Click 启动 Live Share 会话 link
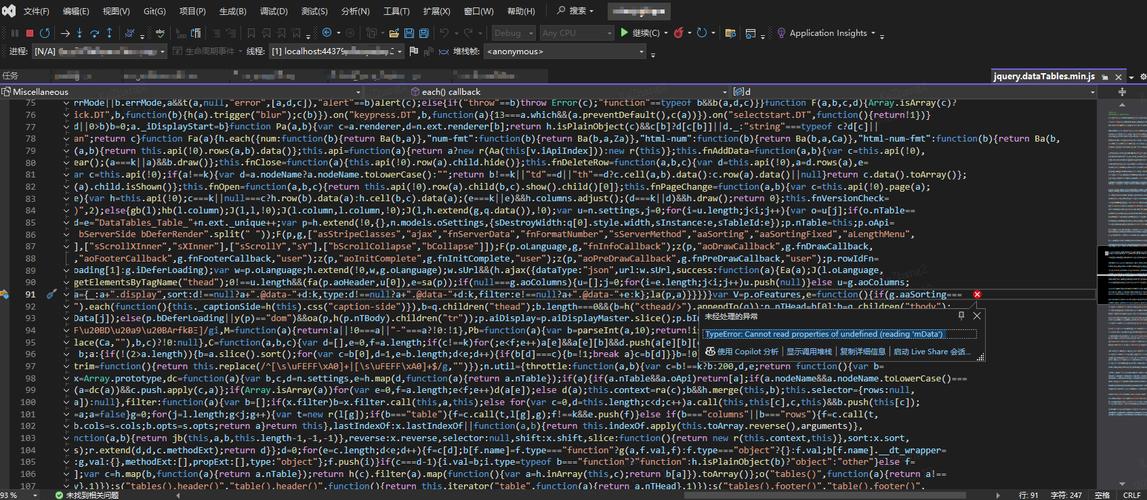 point(931,352)
